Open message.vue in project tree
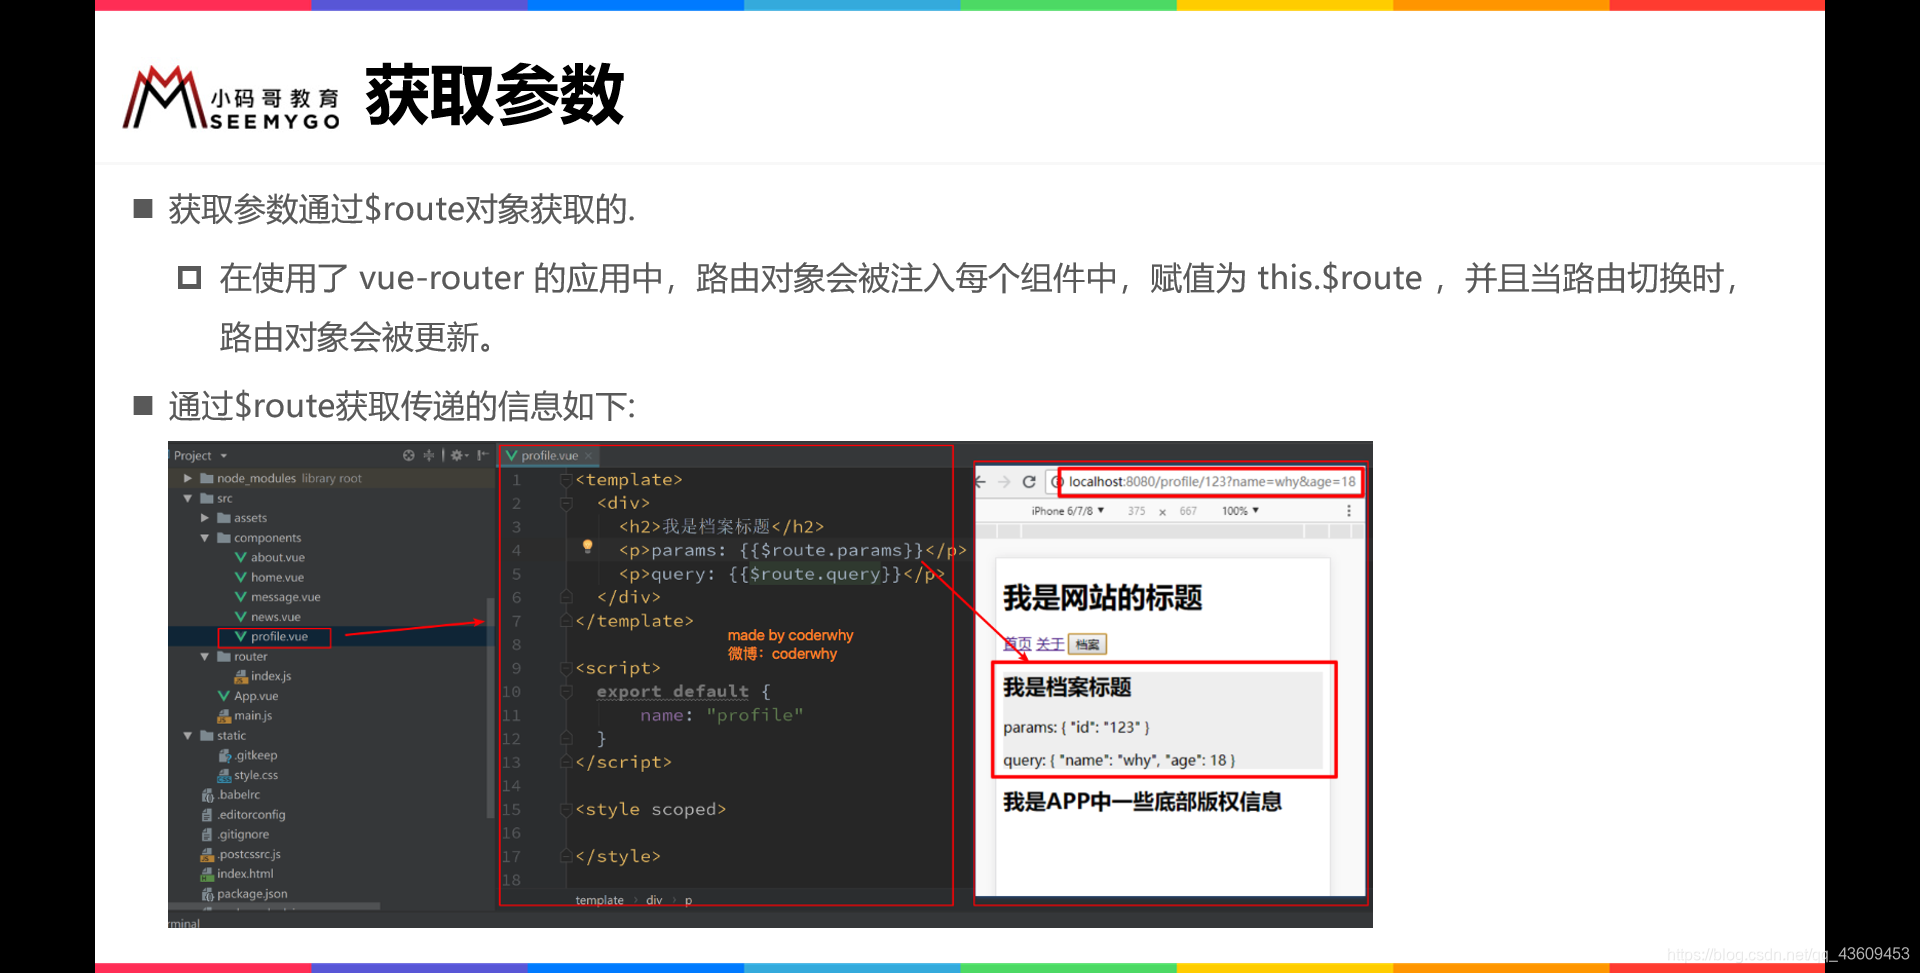The image size is (1920, 973). click(277, 597)
